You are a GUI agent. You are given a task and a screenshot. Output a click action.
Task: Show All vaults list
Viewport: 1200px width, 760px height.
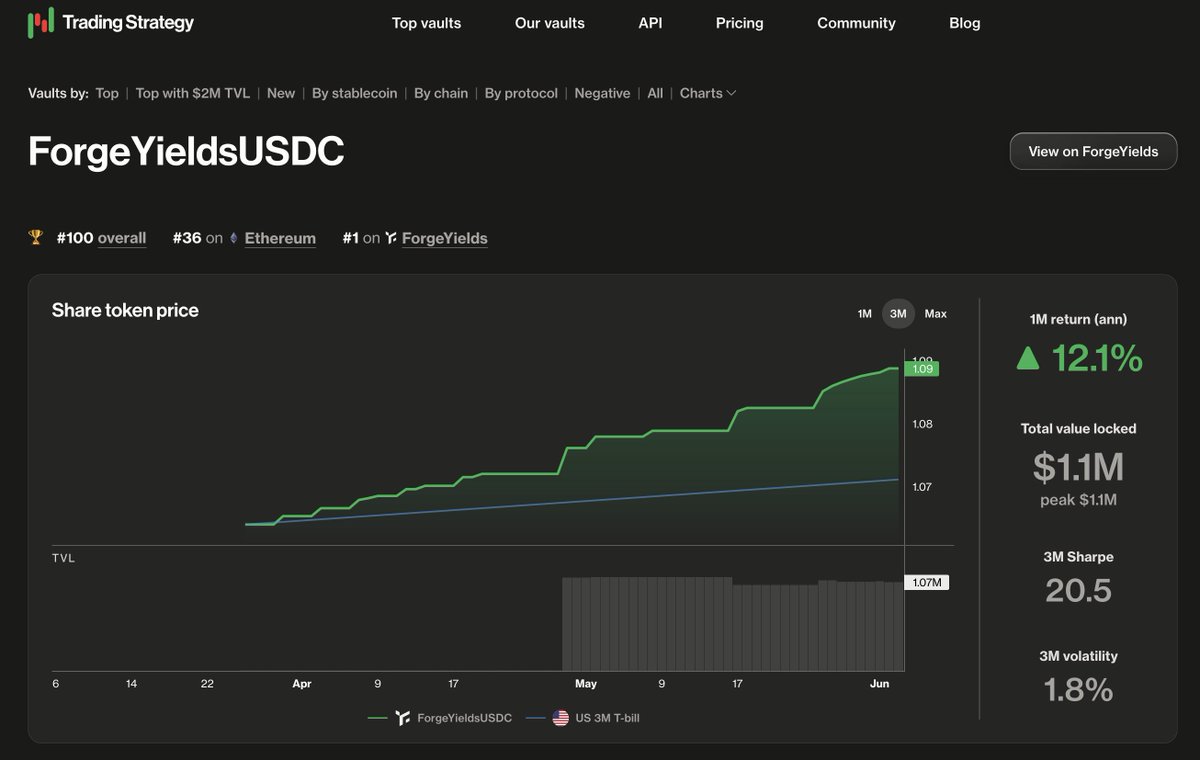pyautogui.click(x=655, y=93)
